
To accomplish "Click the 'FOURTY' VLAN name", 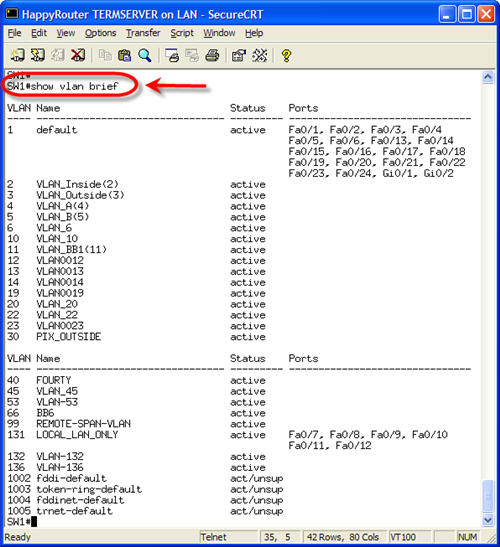I will (54, 380).
